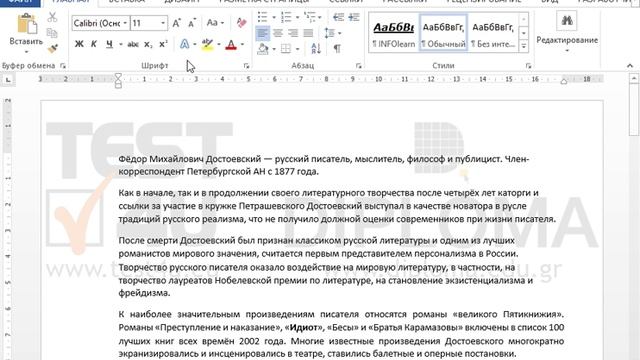Open underline style dropdown arrow
Viewport: 640px width, 360px height.
coord(121,44)
